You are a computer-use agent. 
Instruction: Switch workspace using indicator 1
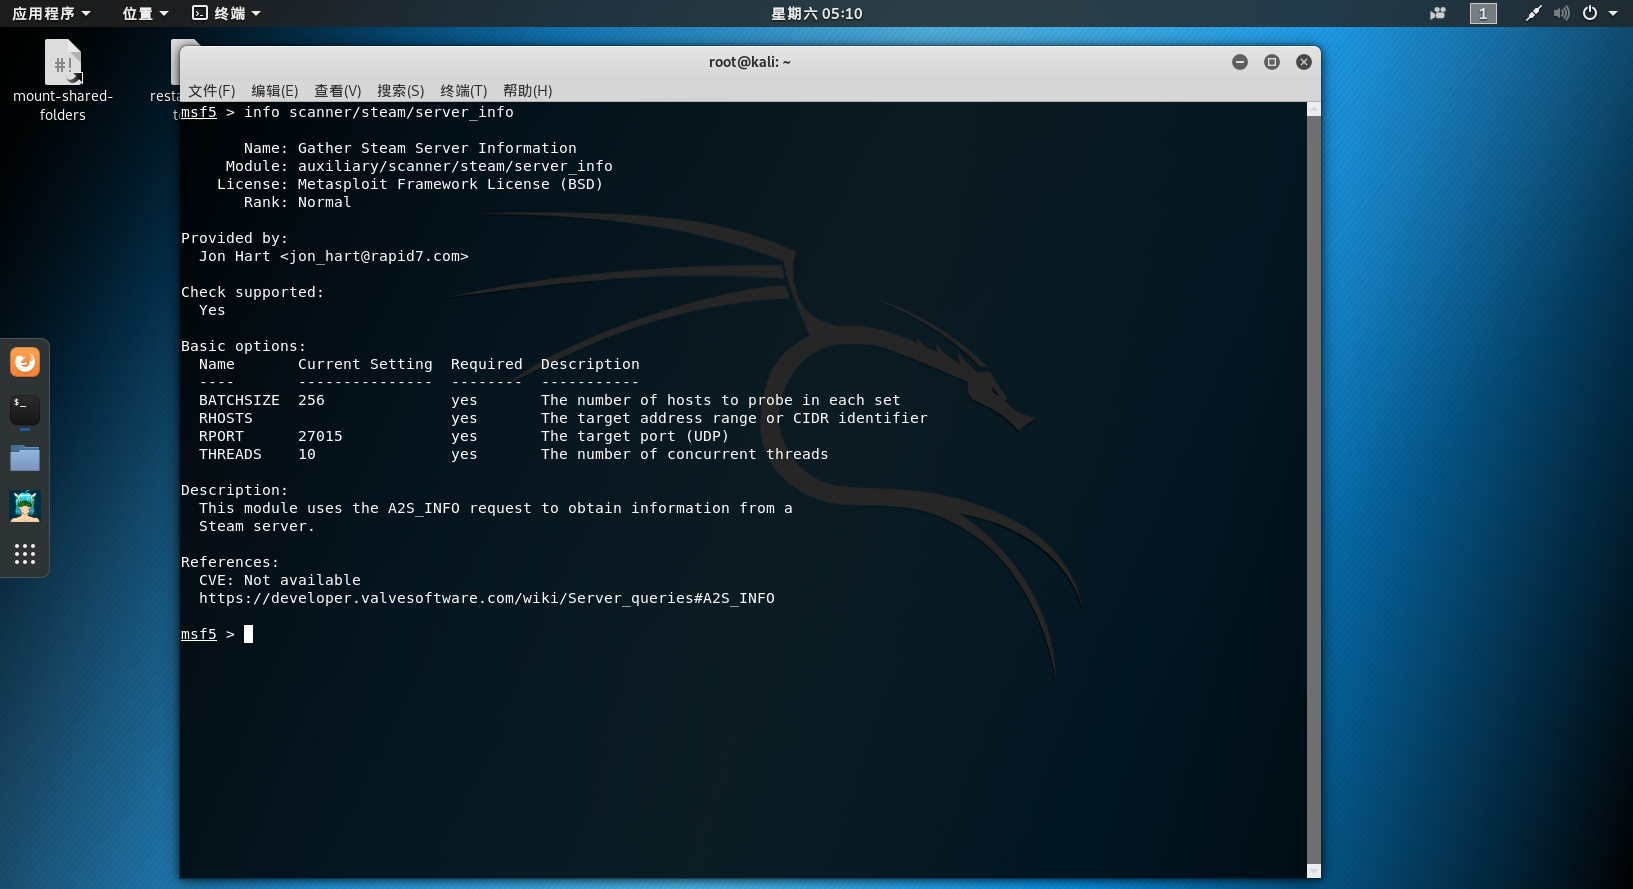1483,13
